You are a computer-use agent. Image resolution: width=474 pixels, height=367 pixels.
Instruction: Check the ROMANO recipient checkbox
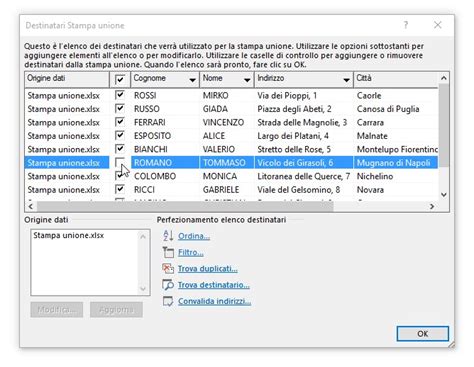pyautogui.click(x=120, y=162)
